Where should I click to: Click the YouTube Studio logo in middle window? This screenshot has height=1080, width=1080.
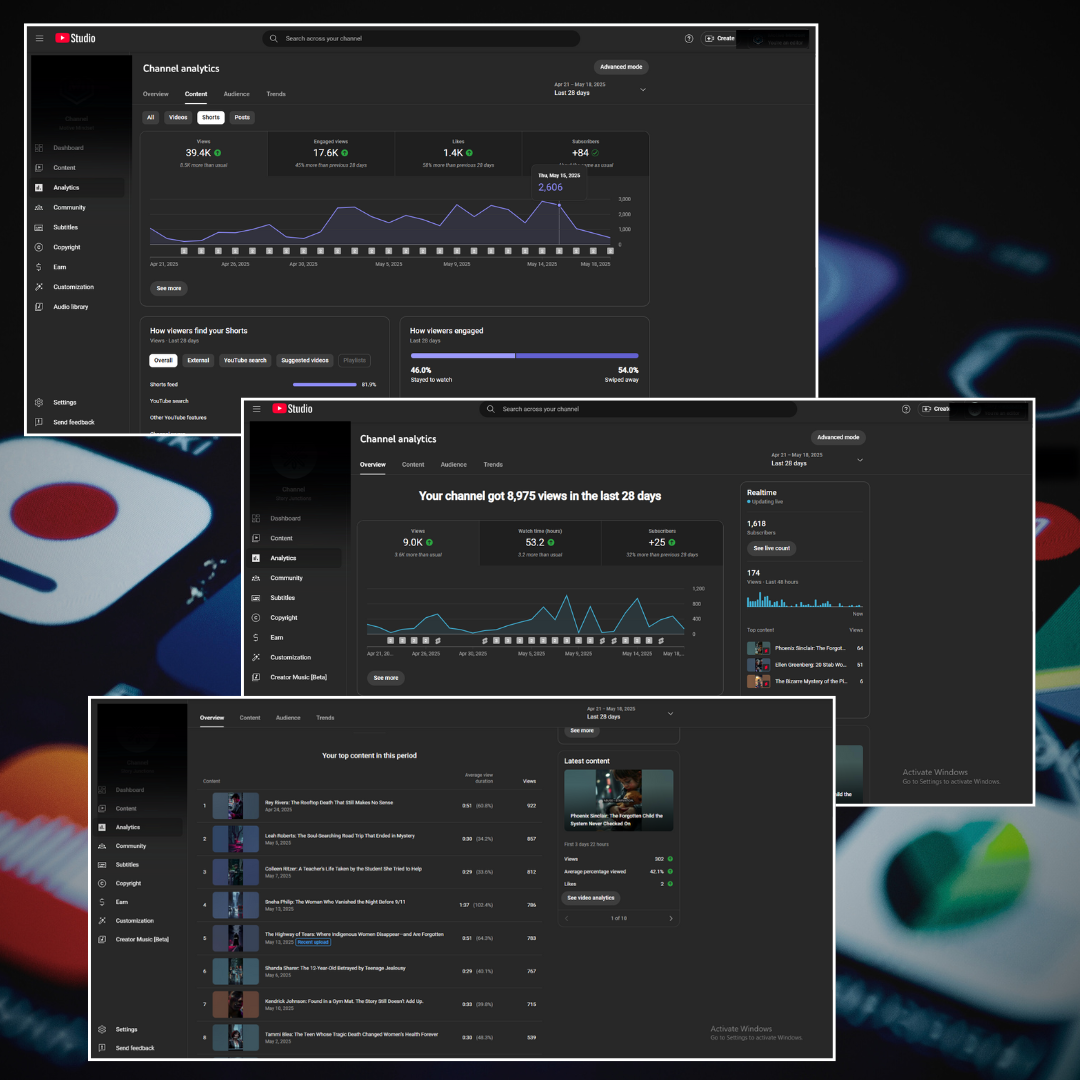click(x=292, y=409)
